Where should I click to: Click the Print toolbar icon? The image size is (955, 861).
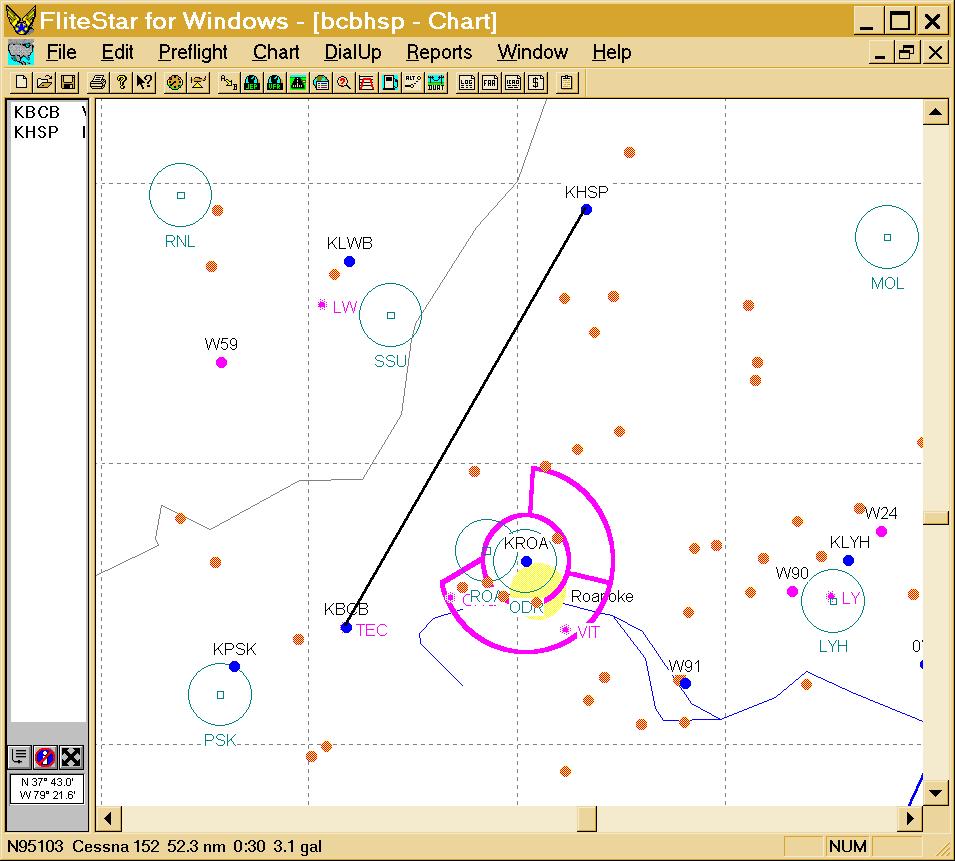click(x=97, y=82)
